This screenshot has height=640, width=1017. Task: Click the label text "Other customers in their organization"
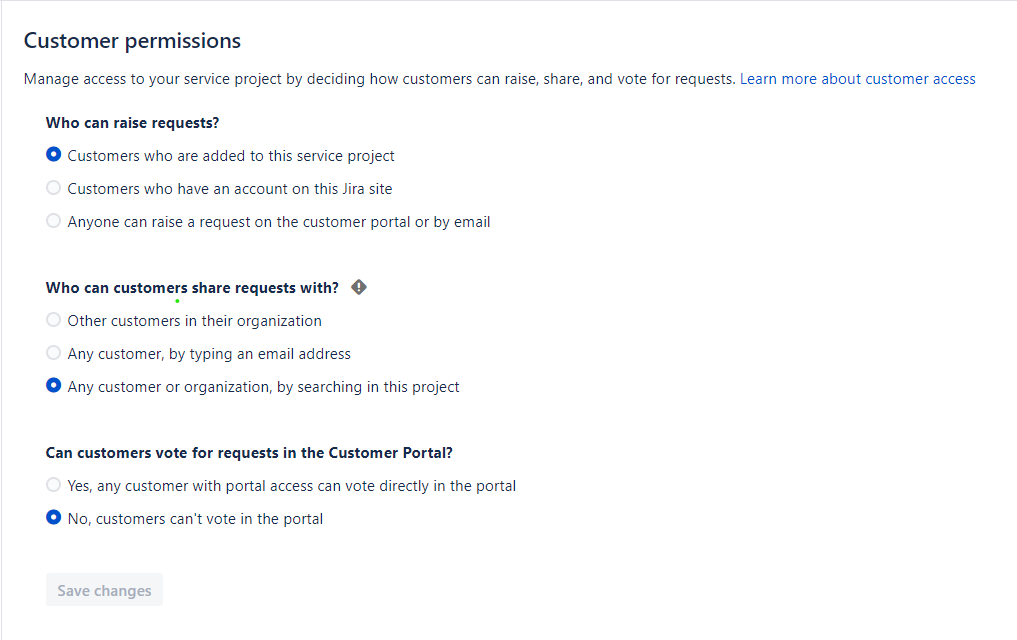click(x=194, y=320)
